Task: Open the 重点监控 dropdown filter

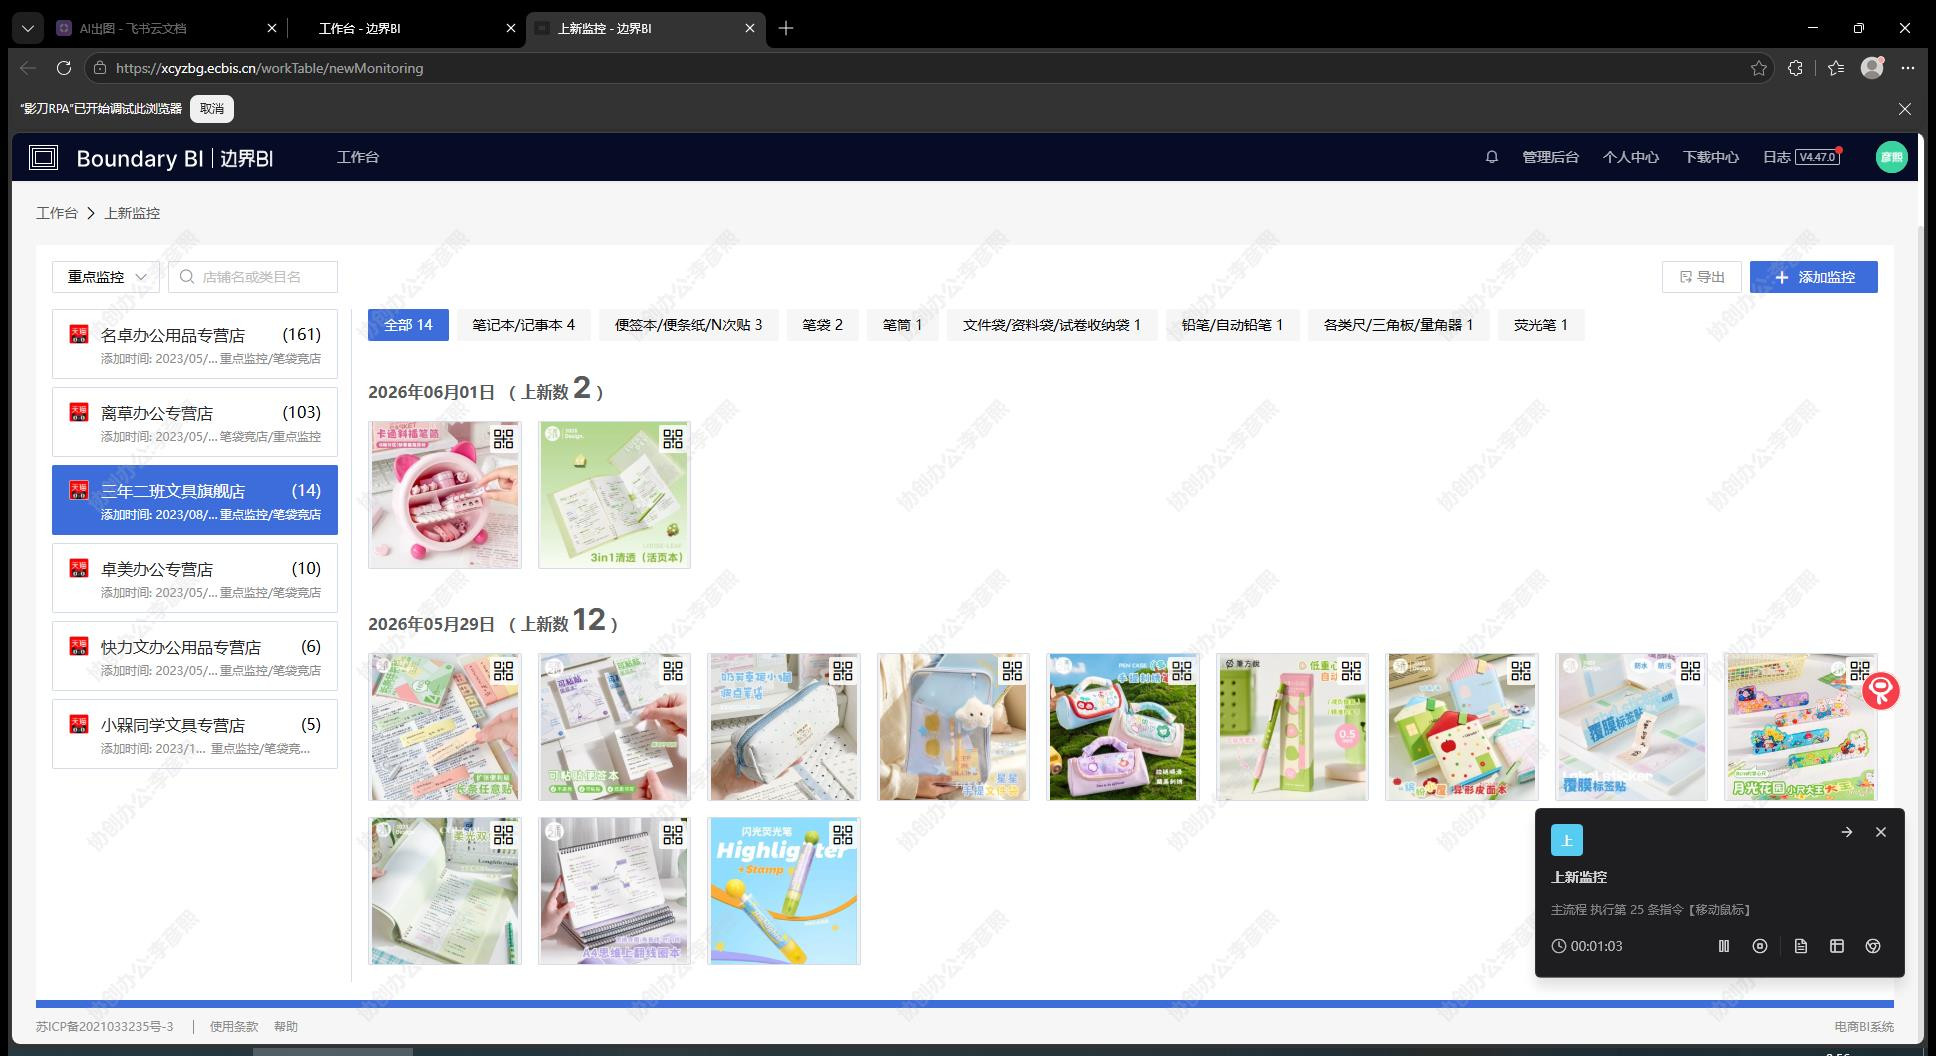Action: (106, 277)
